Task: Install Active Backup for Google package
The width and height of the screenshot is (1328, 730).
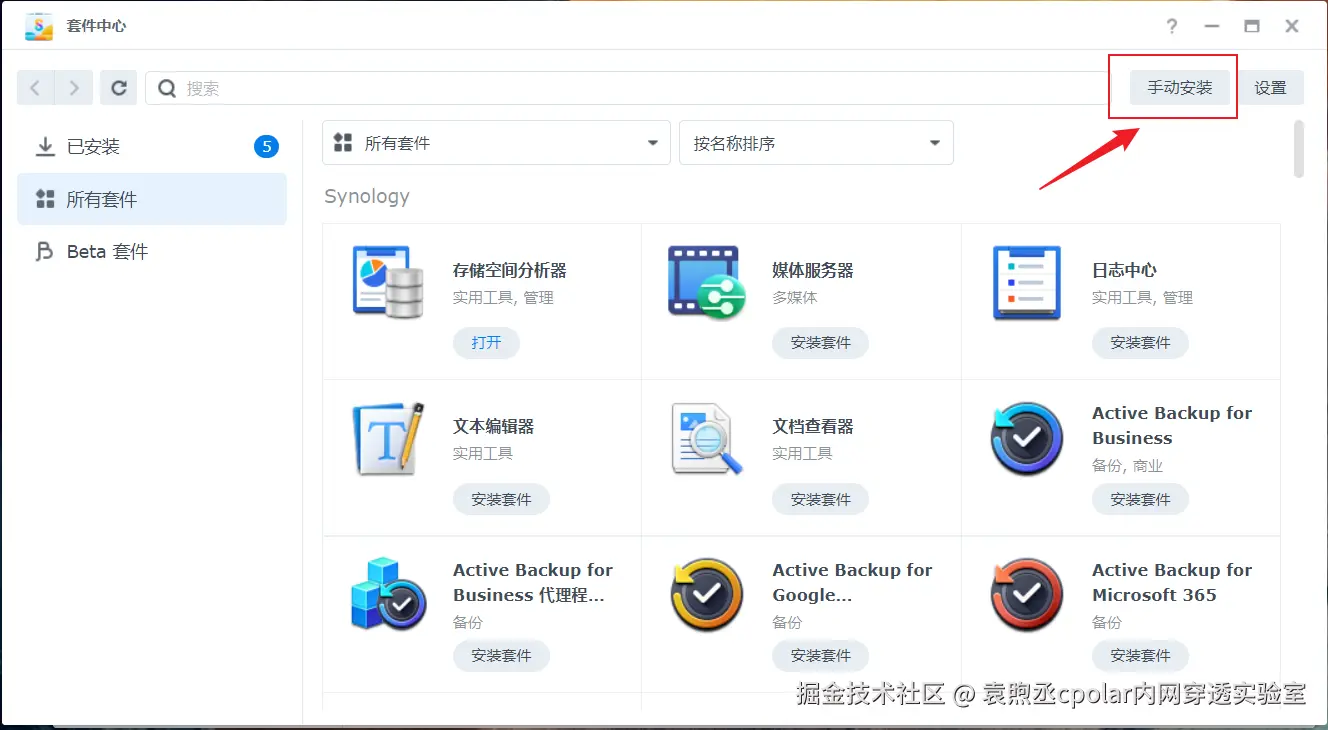Action: pos(820,655)
